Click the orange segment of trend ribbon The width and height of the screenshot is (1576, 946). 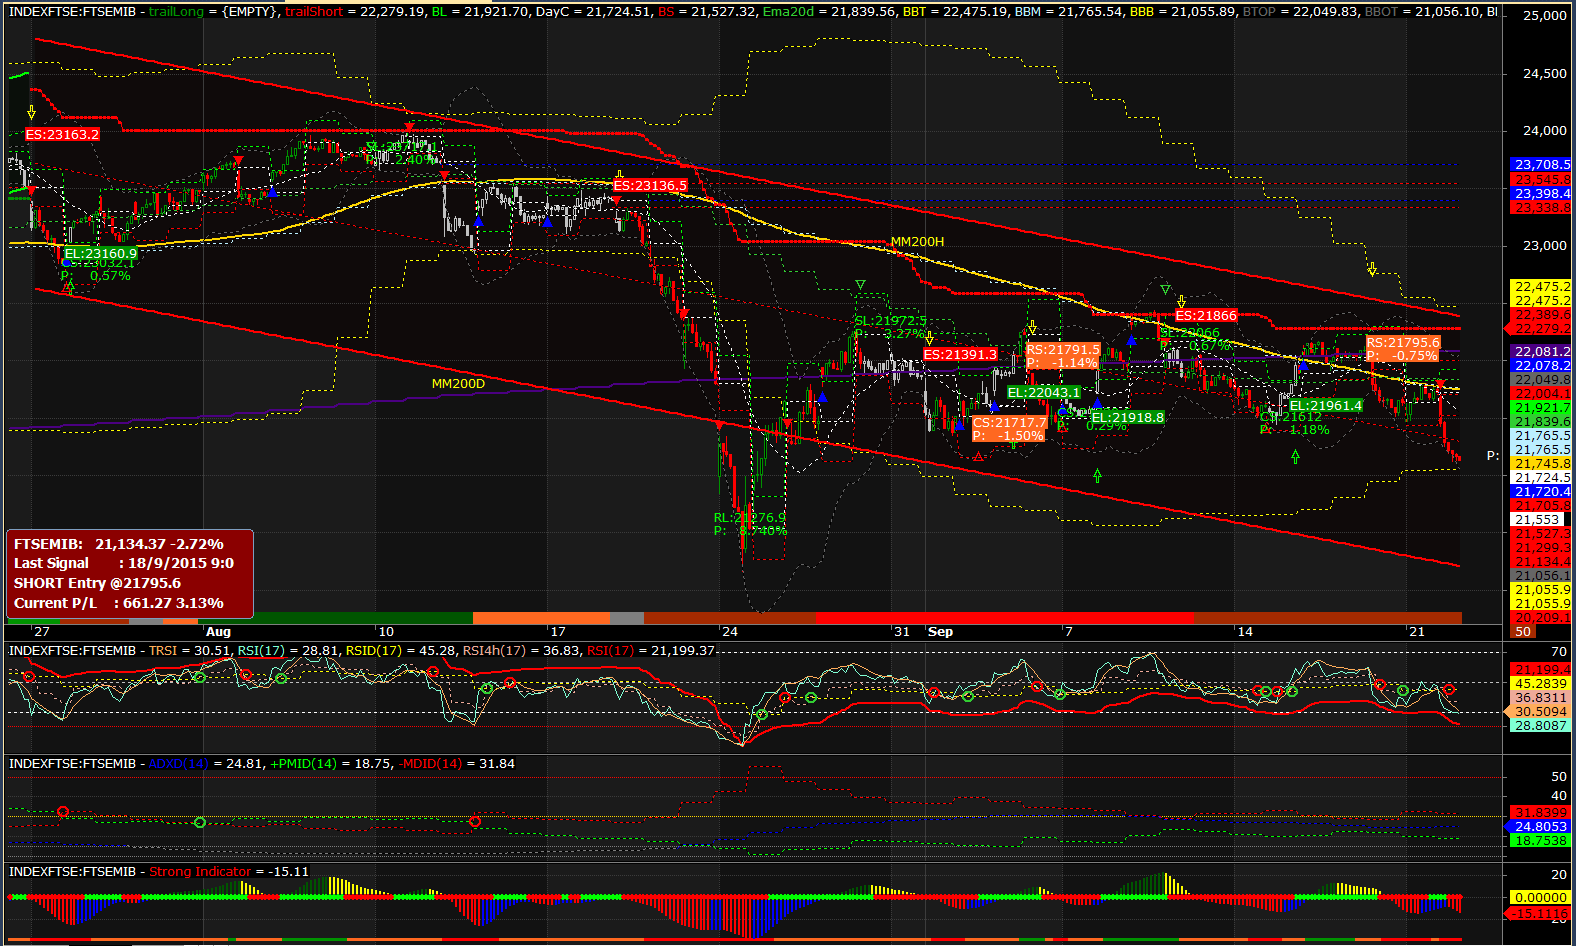541,618
